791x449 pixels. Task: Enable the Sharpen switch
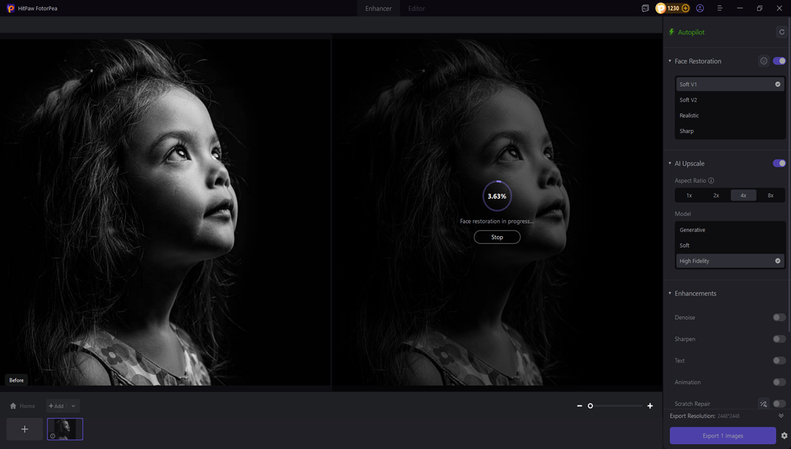779,339
